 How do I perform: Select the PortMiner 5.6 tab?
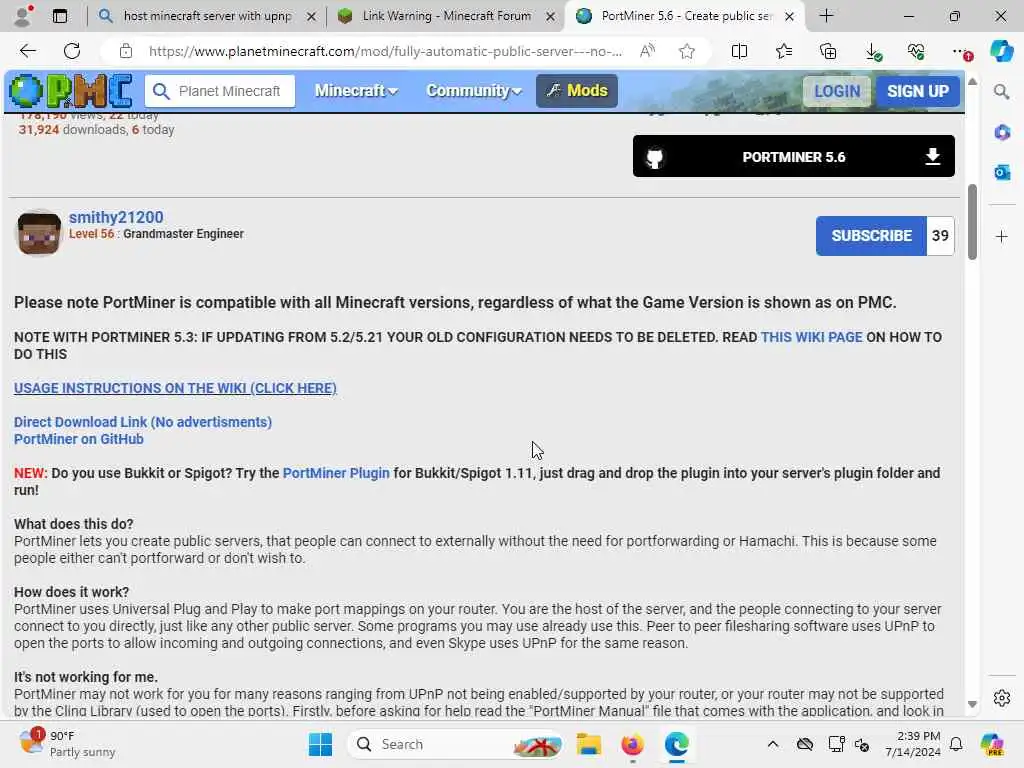686,16
